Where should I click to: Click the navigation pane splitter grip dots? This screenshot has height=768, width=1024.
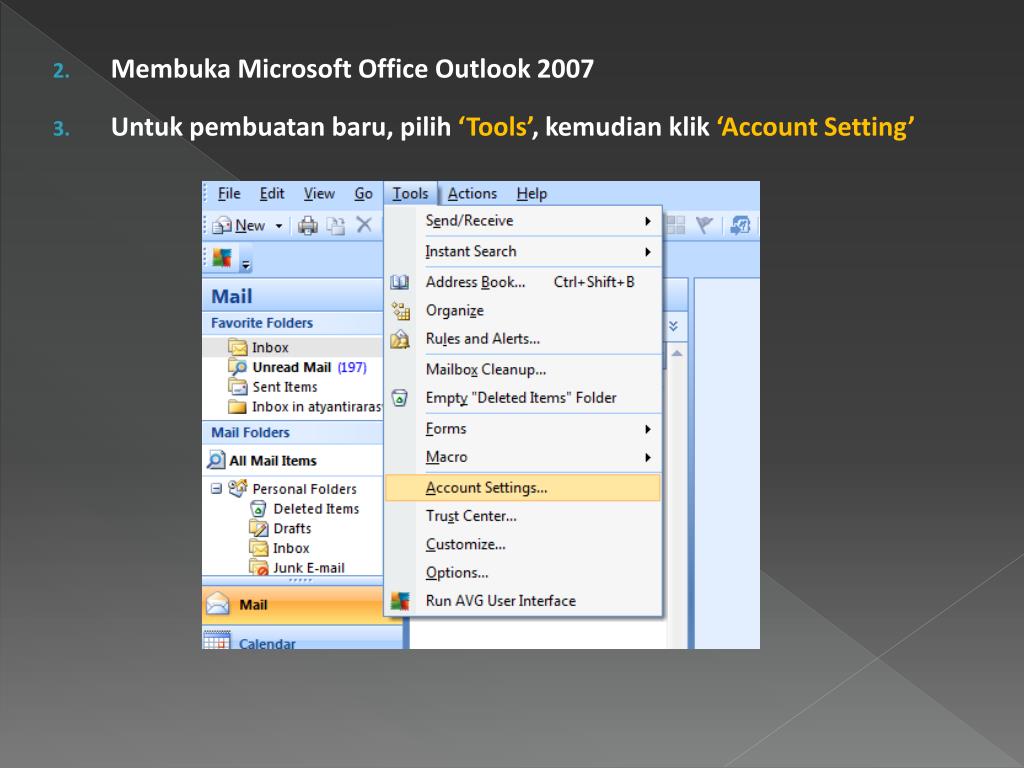click(300, 580)
